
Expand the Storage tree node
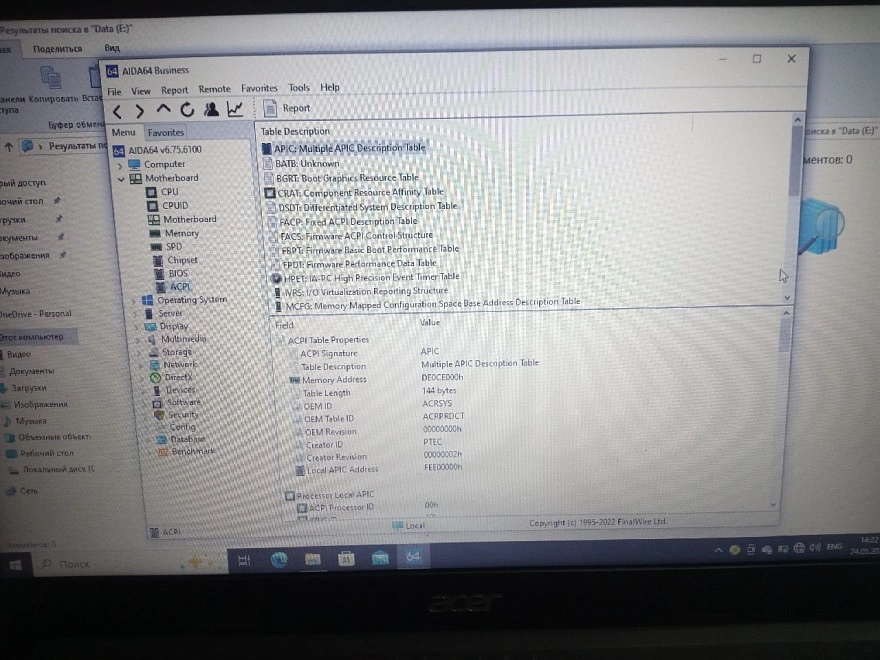click(139, 353)
